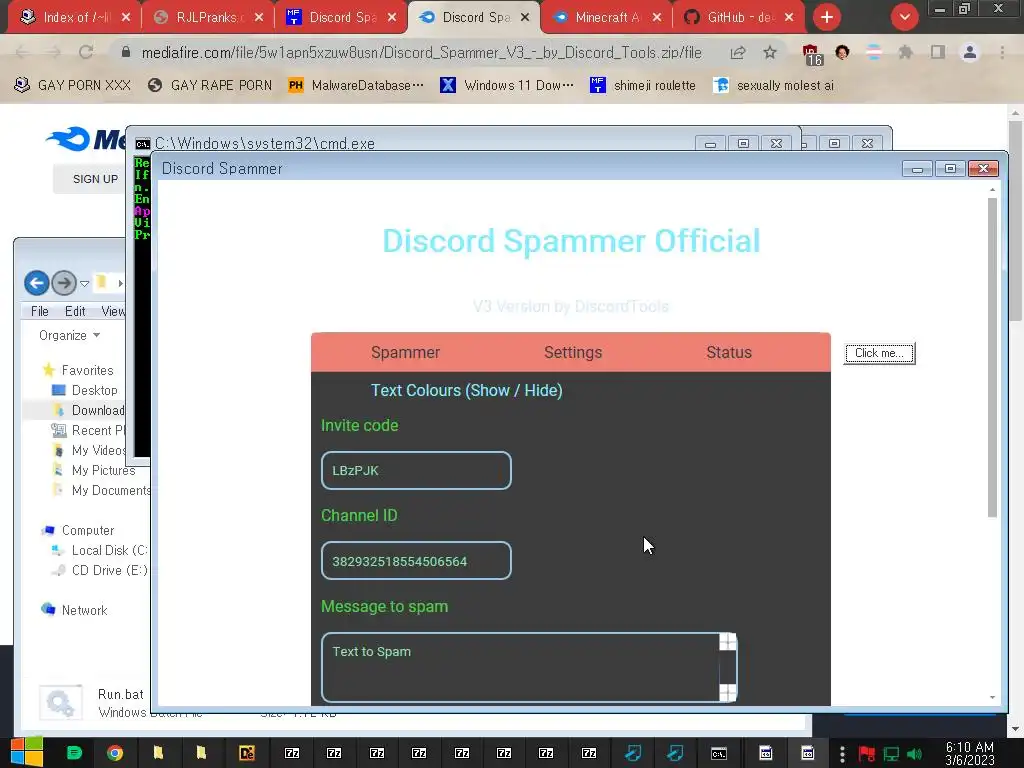The width and height of the screenshot is (1024, 768).
Task: Click the Channel ID input field
Action: (x=416, y=561)
